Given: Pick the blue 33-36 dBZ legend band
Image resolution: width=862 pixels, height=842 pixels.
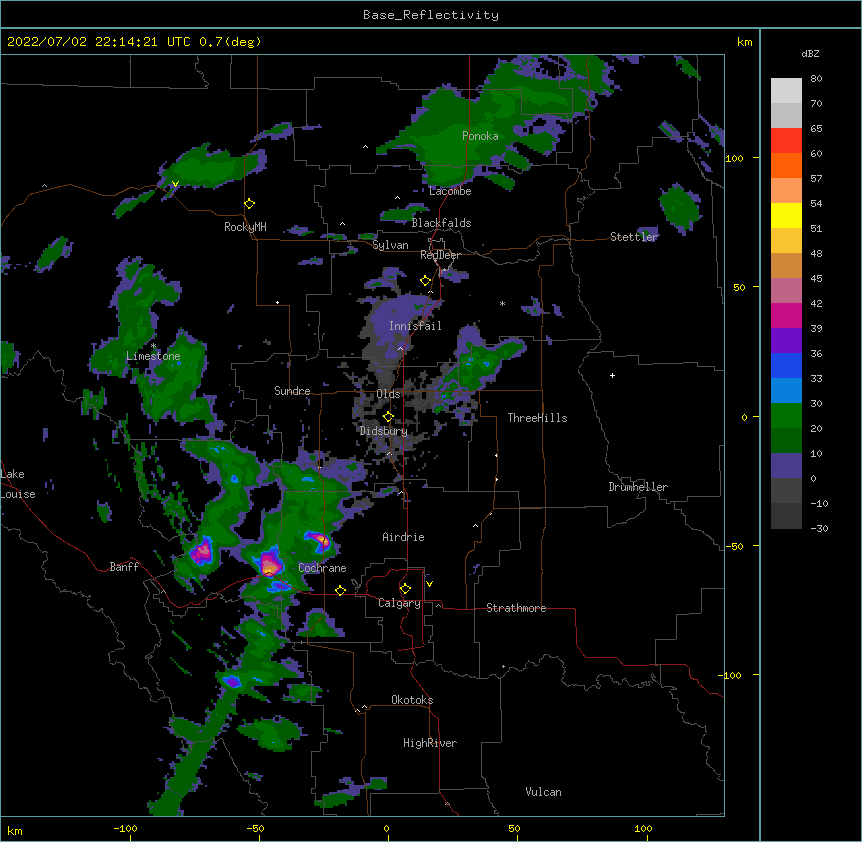Looking at the screenshot, I should 786,365.
